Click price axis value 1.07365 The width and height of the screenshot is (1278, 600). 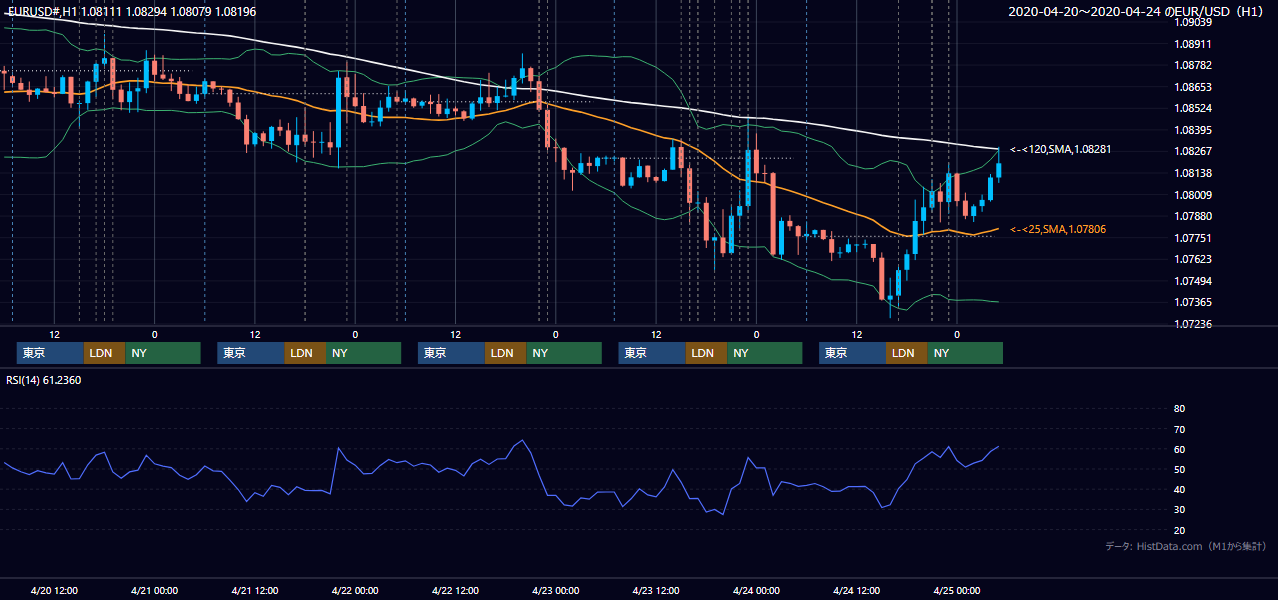pyautogui.click(x=1192, y=302)
